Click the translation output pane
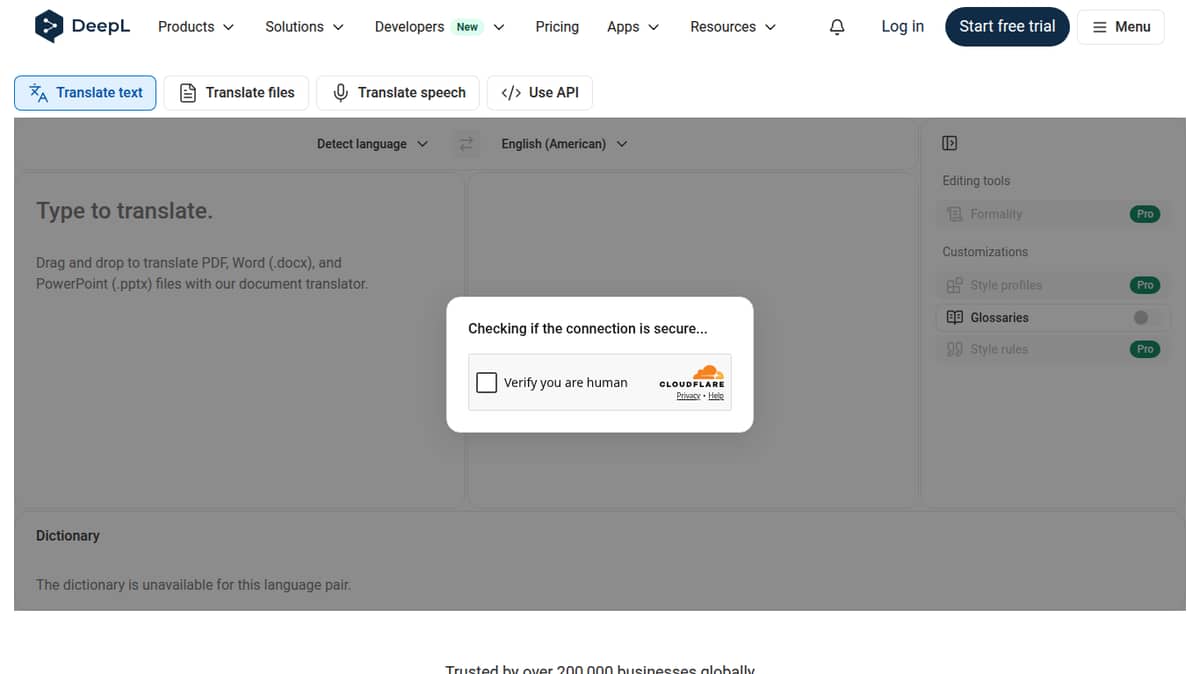 (692, 340)
